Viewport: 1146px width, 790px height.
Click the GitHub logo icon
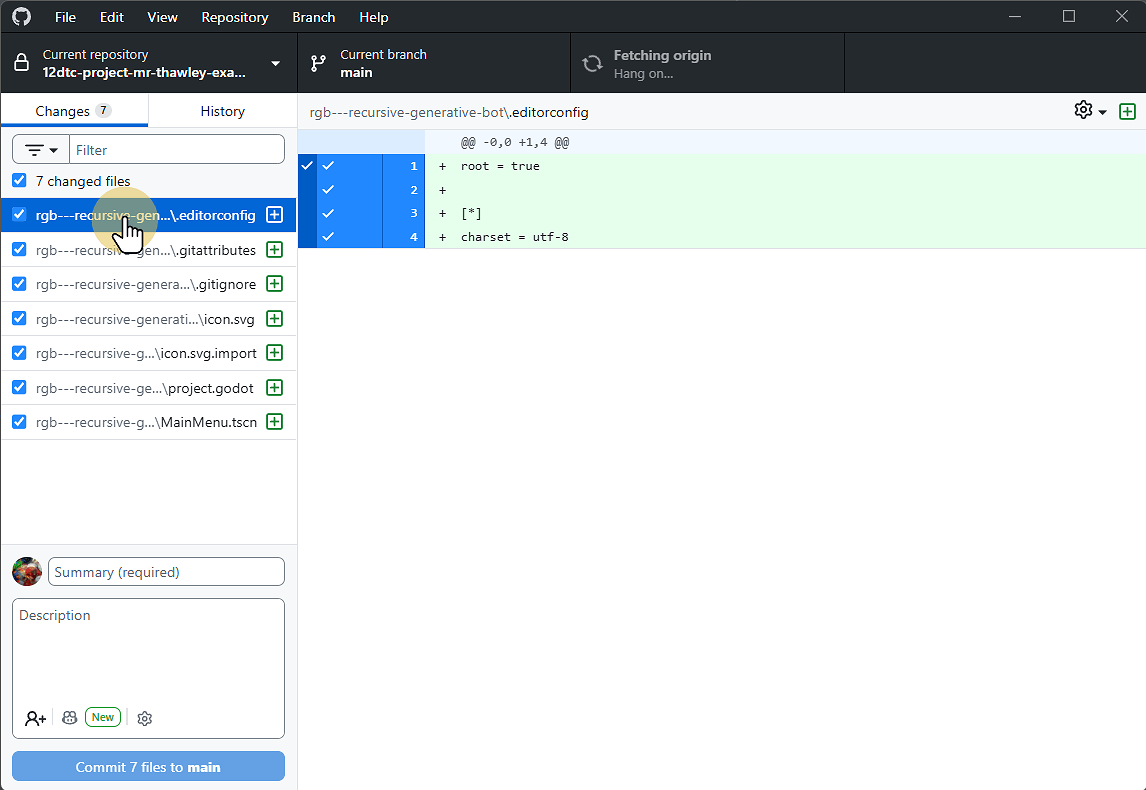tap(20, 16)
